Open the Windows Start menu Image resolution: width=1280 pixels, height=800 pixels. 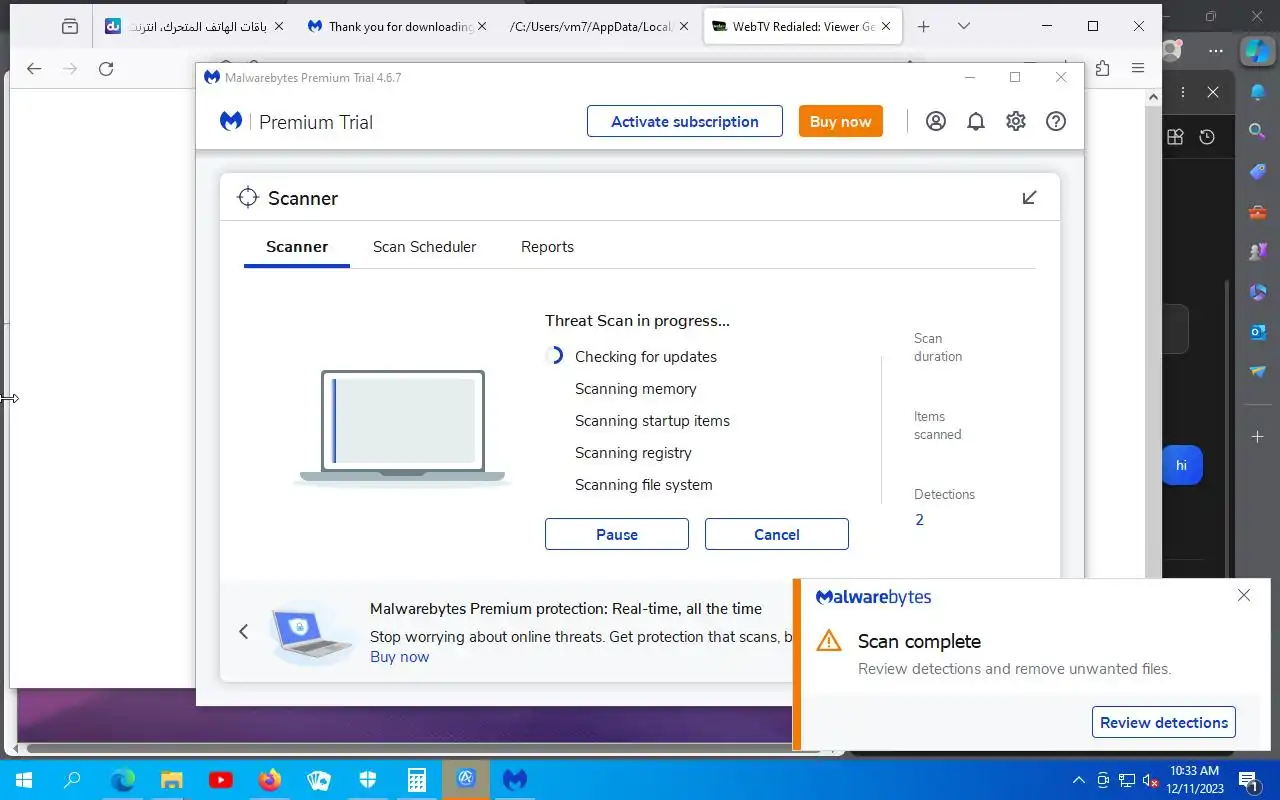click(23, 780)
